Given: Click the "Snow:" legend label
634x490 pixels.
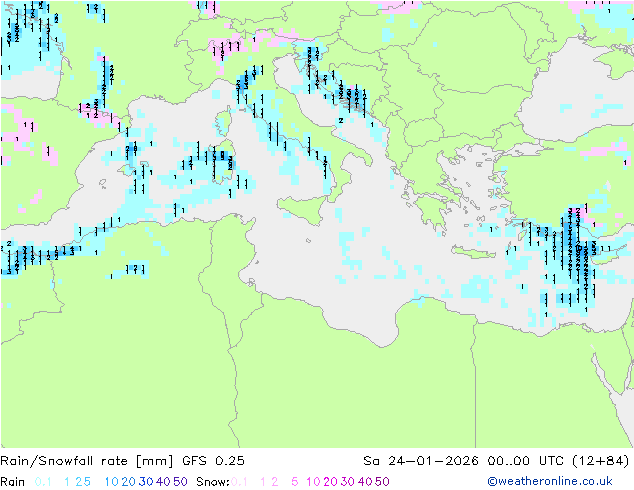Looking at the screenshot, I should [x=213, y=482].
